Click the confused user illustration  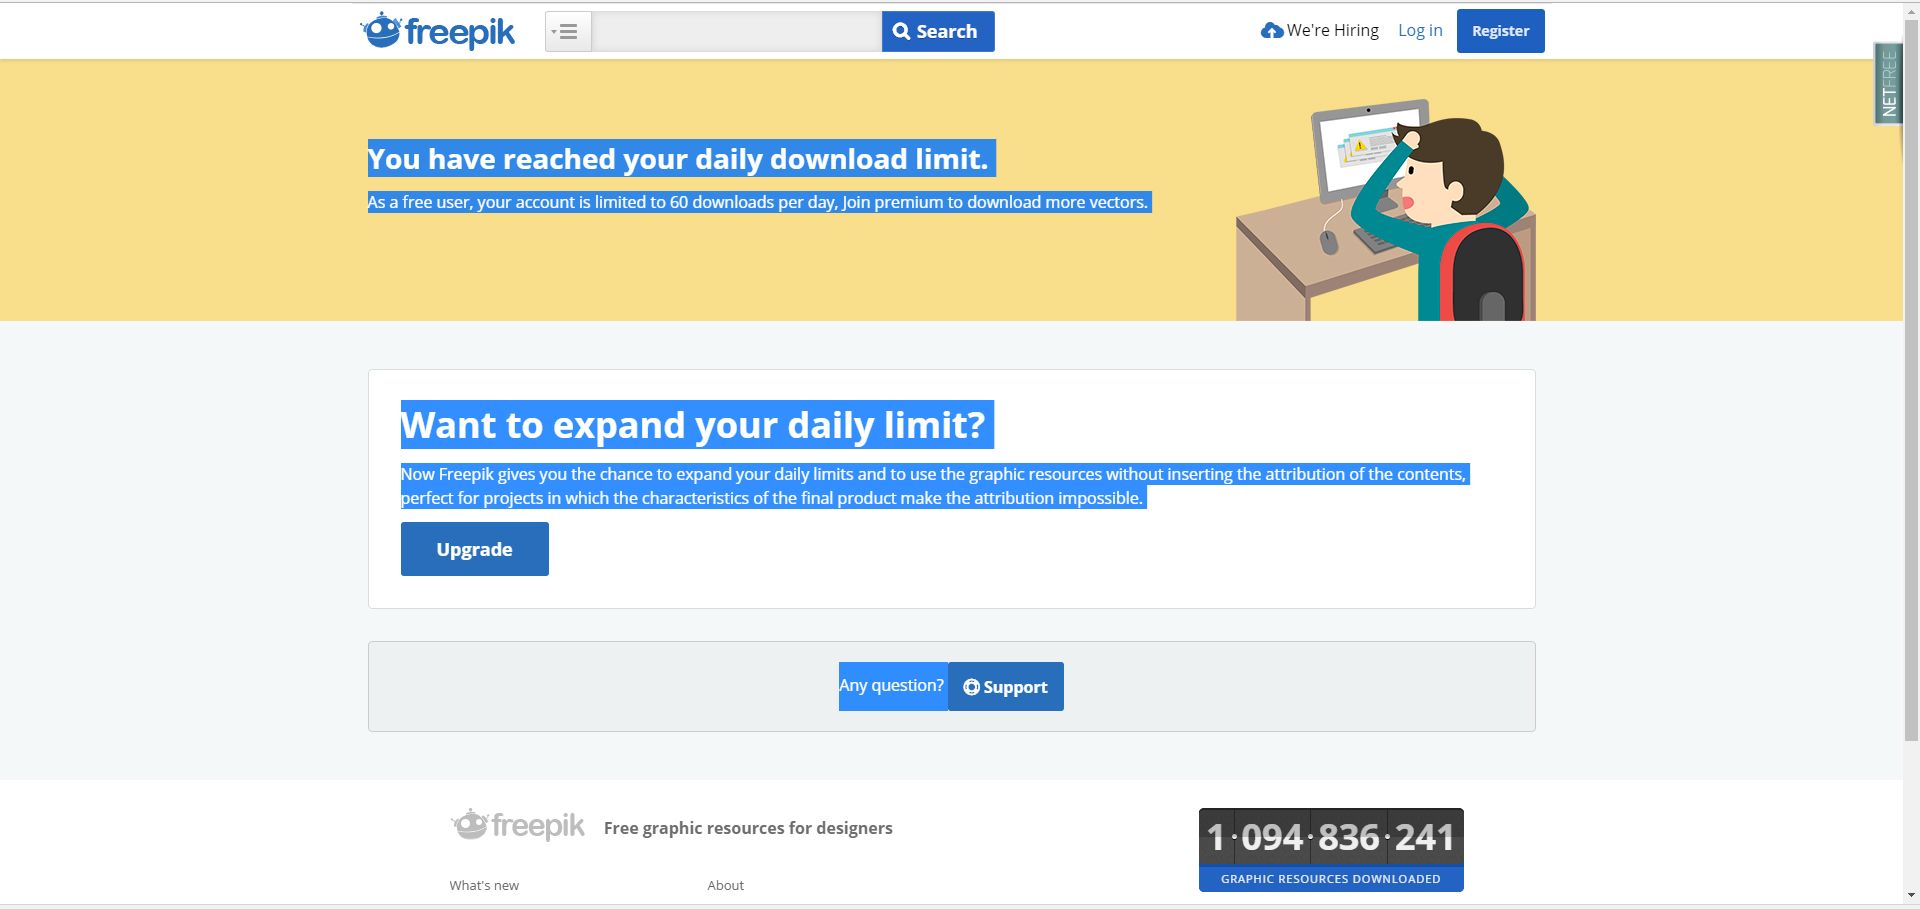point(1385,210)
